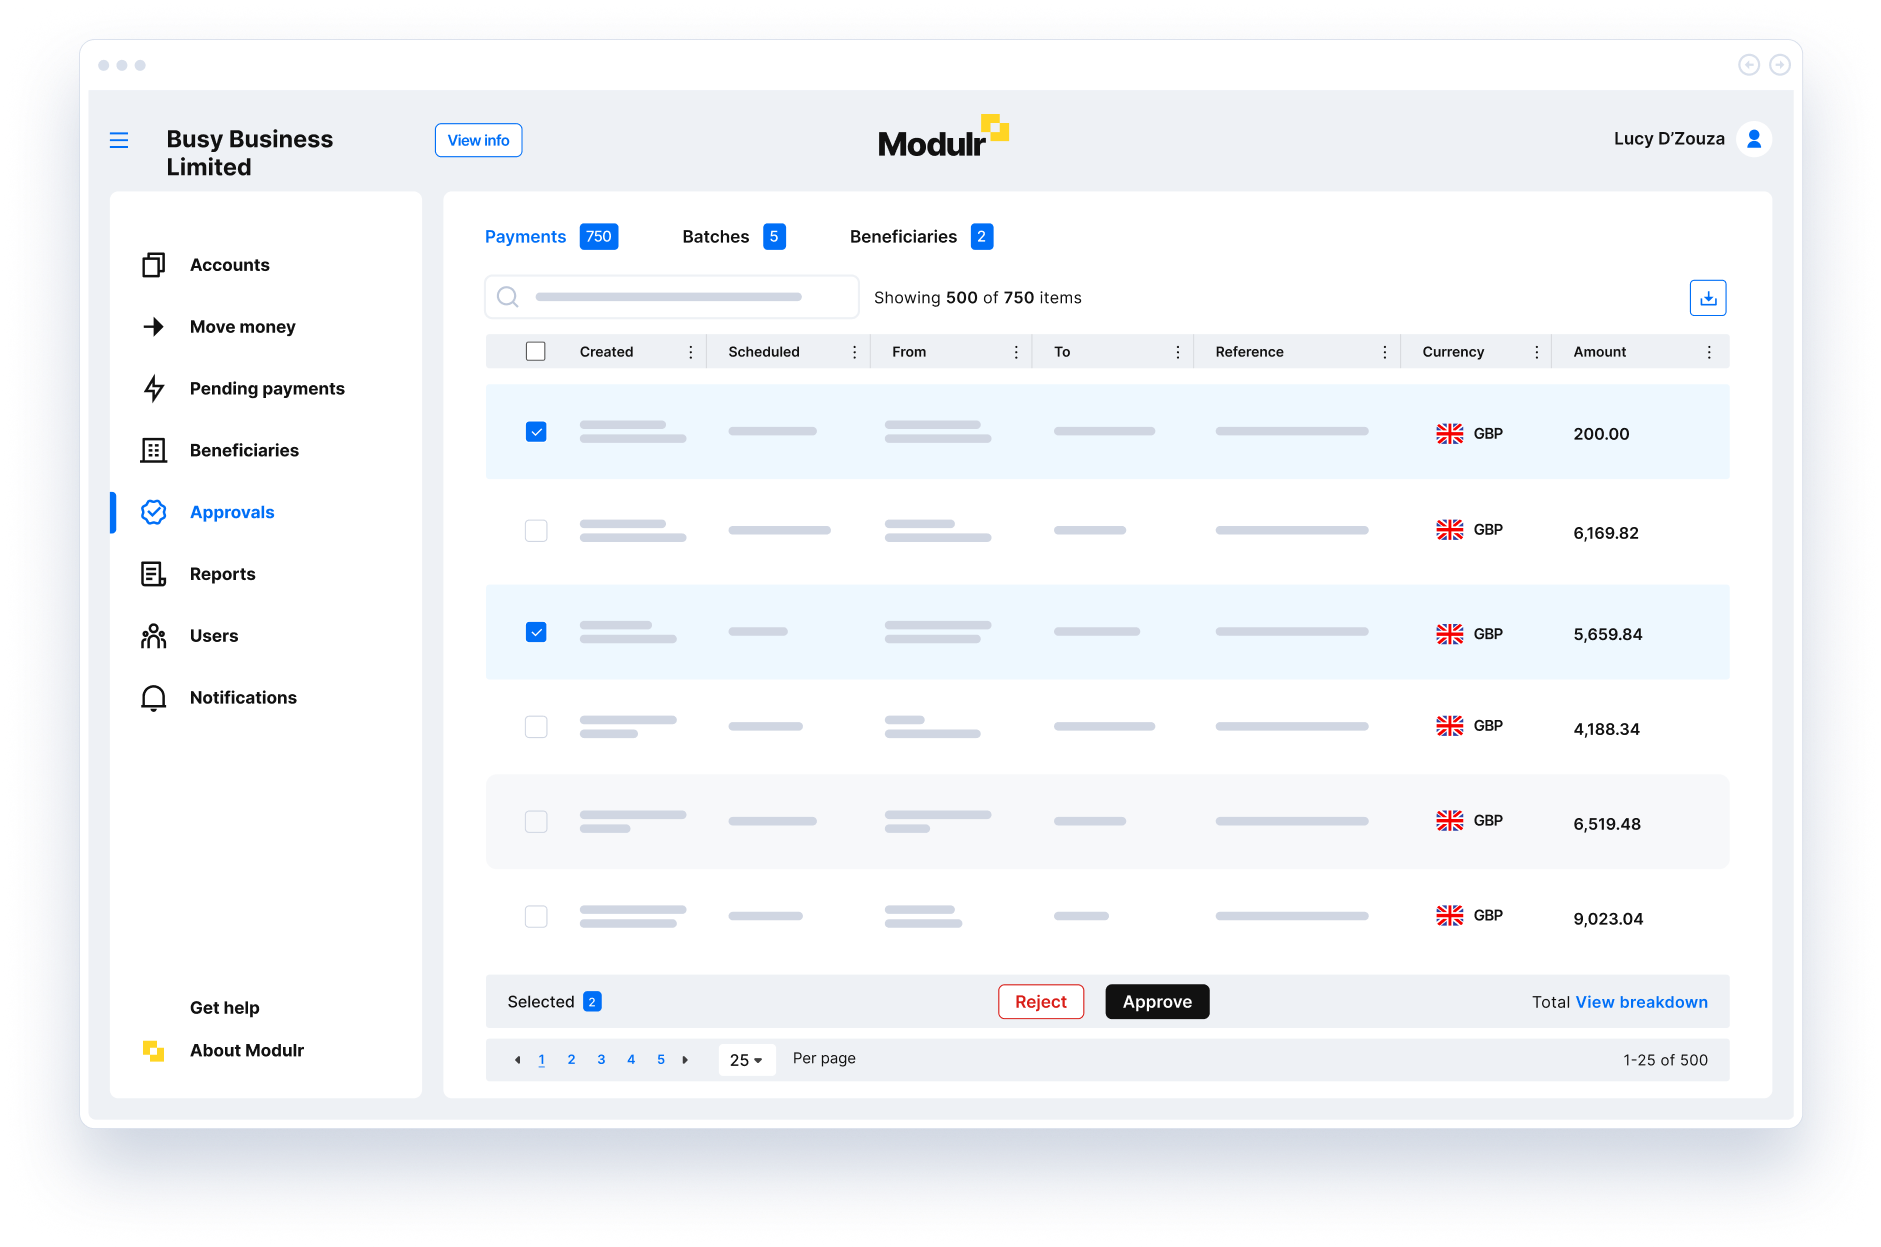Open Created column options menu

[x=691, y=352]
